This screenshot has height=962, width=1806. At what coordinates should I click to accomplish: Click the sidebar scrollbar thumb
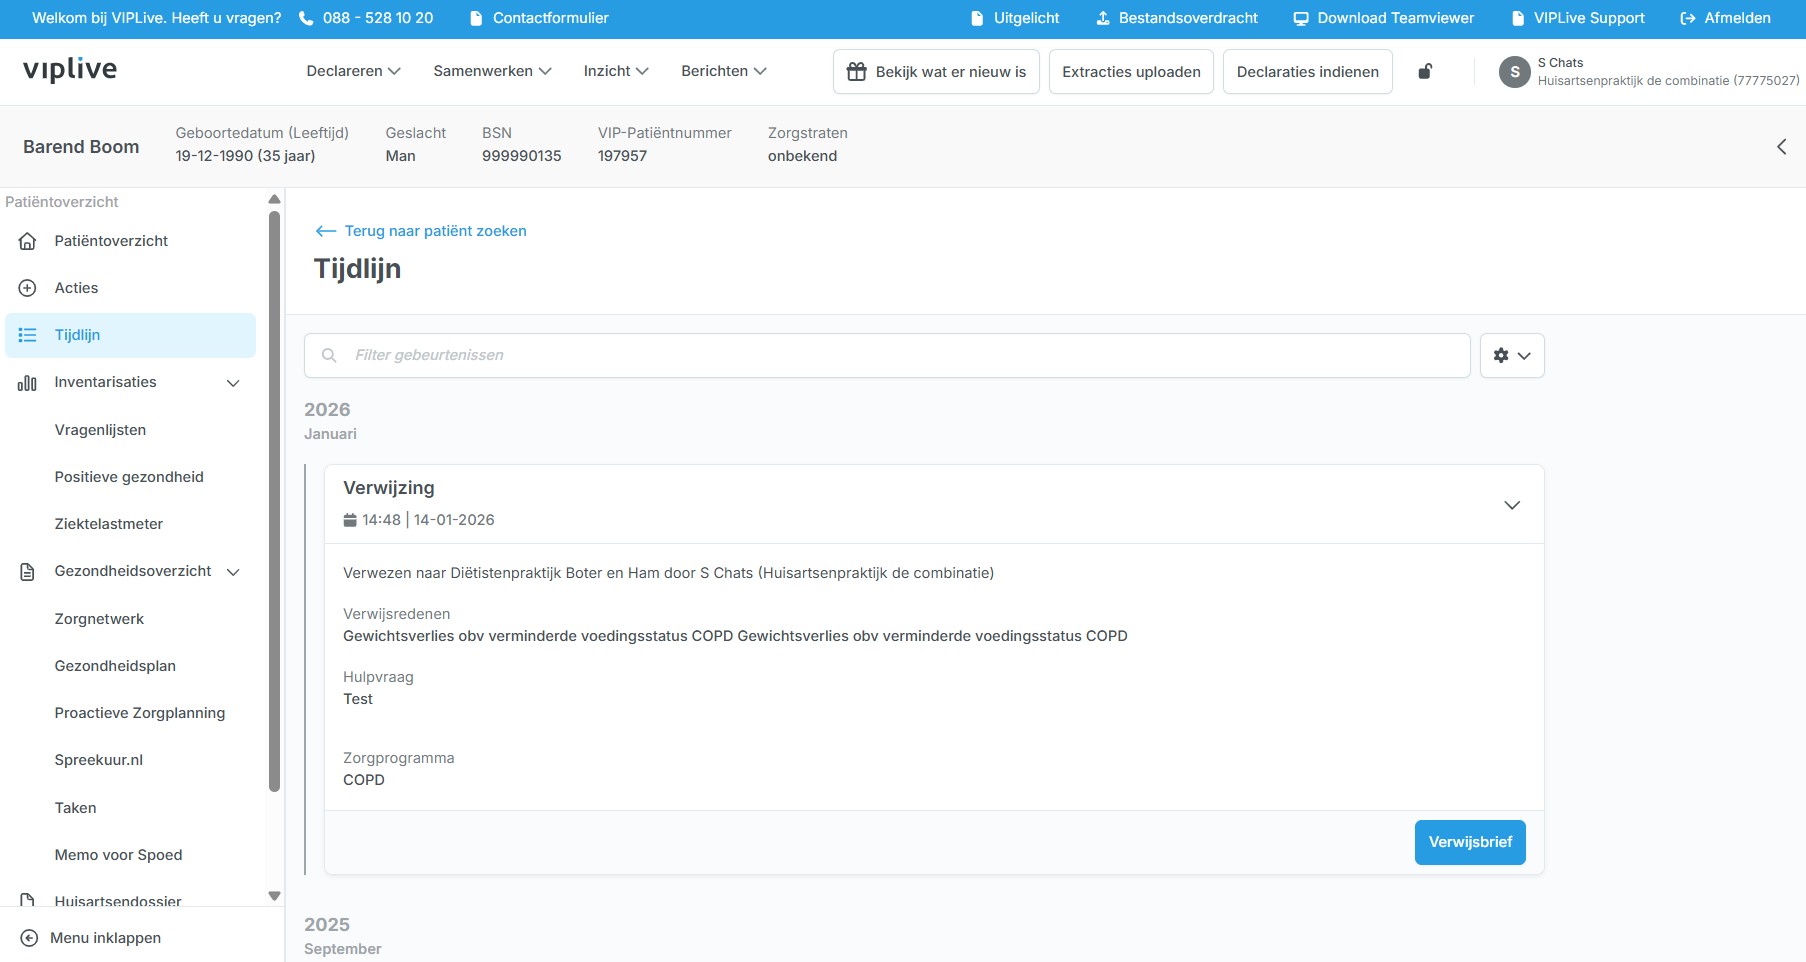point(274,500)
